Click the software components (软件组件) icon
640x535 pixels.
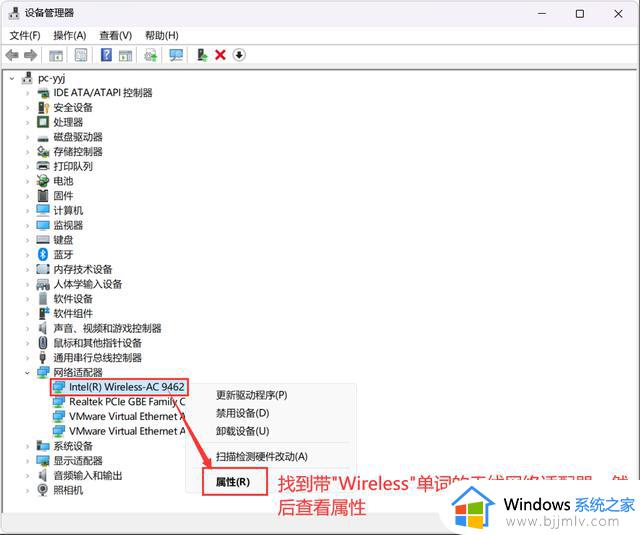(43, 313)
